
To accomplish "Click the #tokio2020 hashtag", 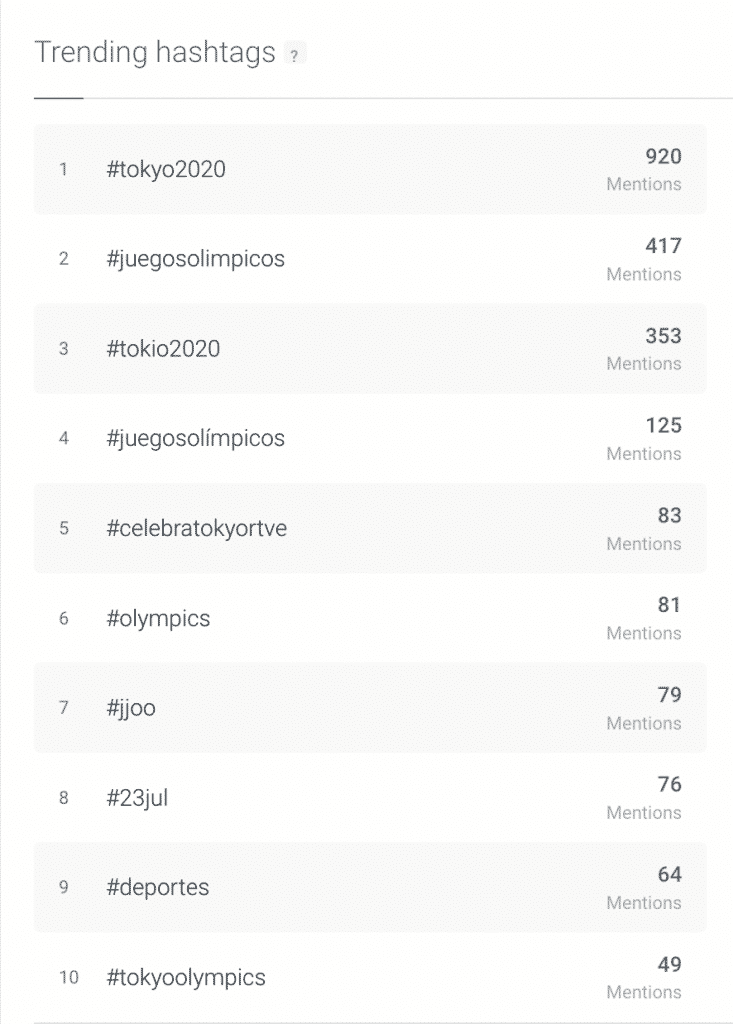I will point(163,349).
